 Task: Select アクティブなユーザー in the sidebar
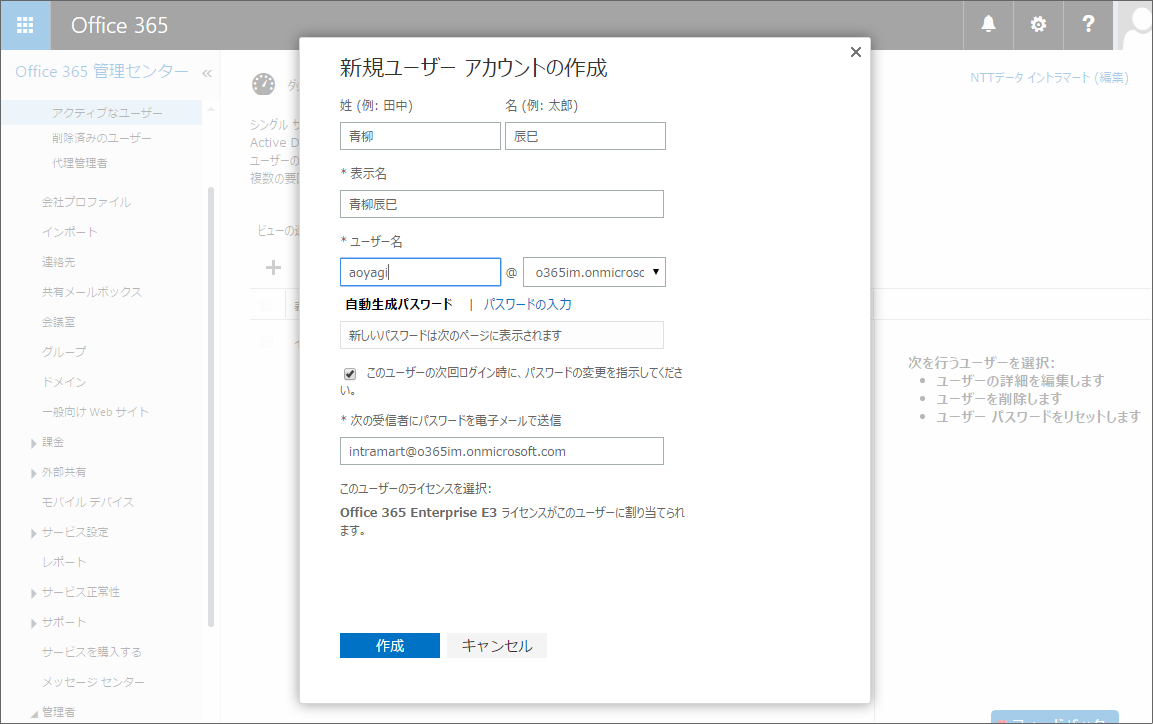pos(107,112)
